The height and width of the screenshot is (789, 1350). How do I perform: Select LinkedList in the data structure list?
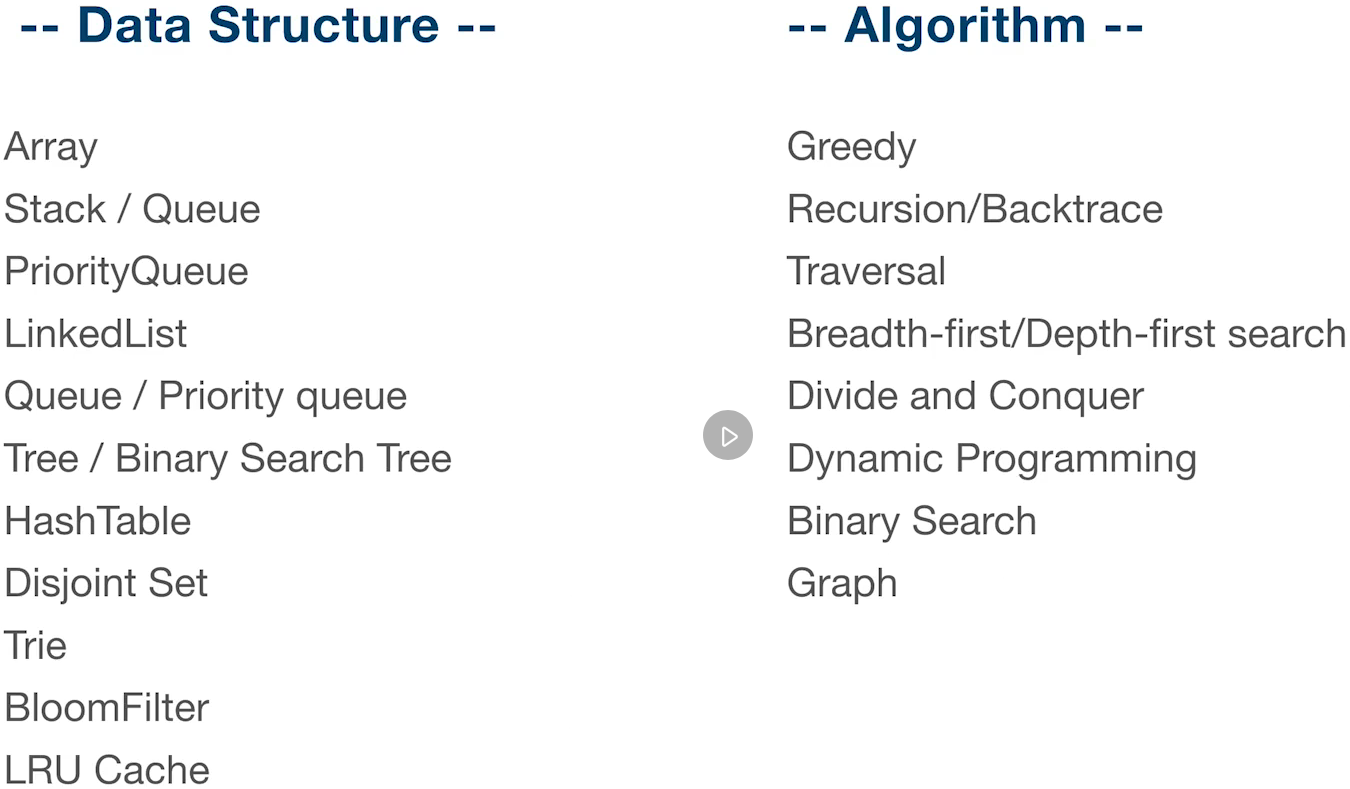[x=96, y=333]
